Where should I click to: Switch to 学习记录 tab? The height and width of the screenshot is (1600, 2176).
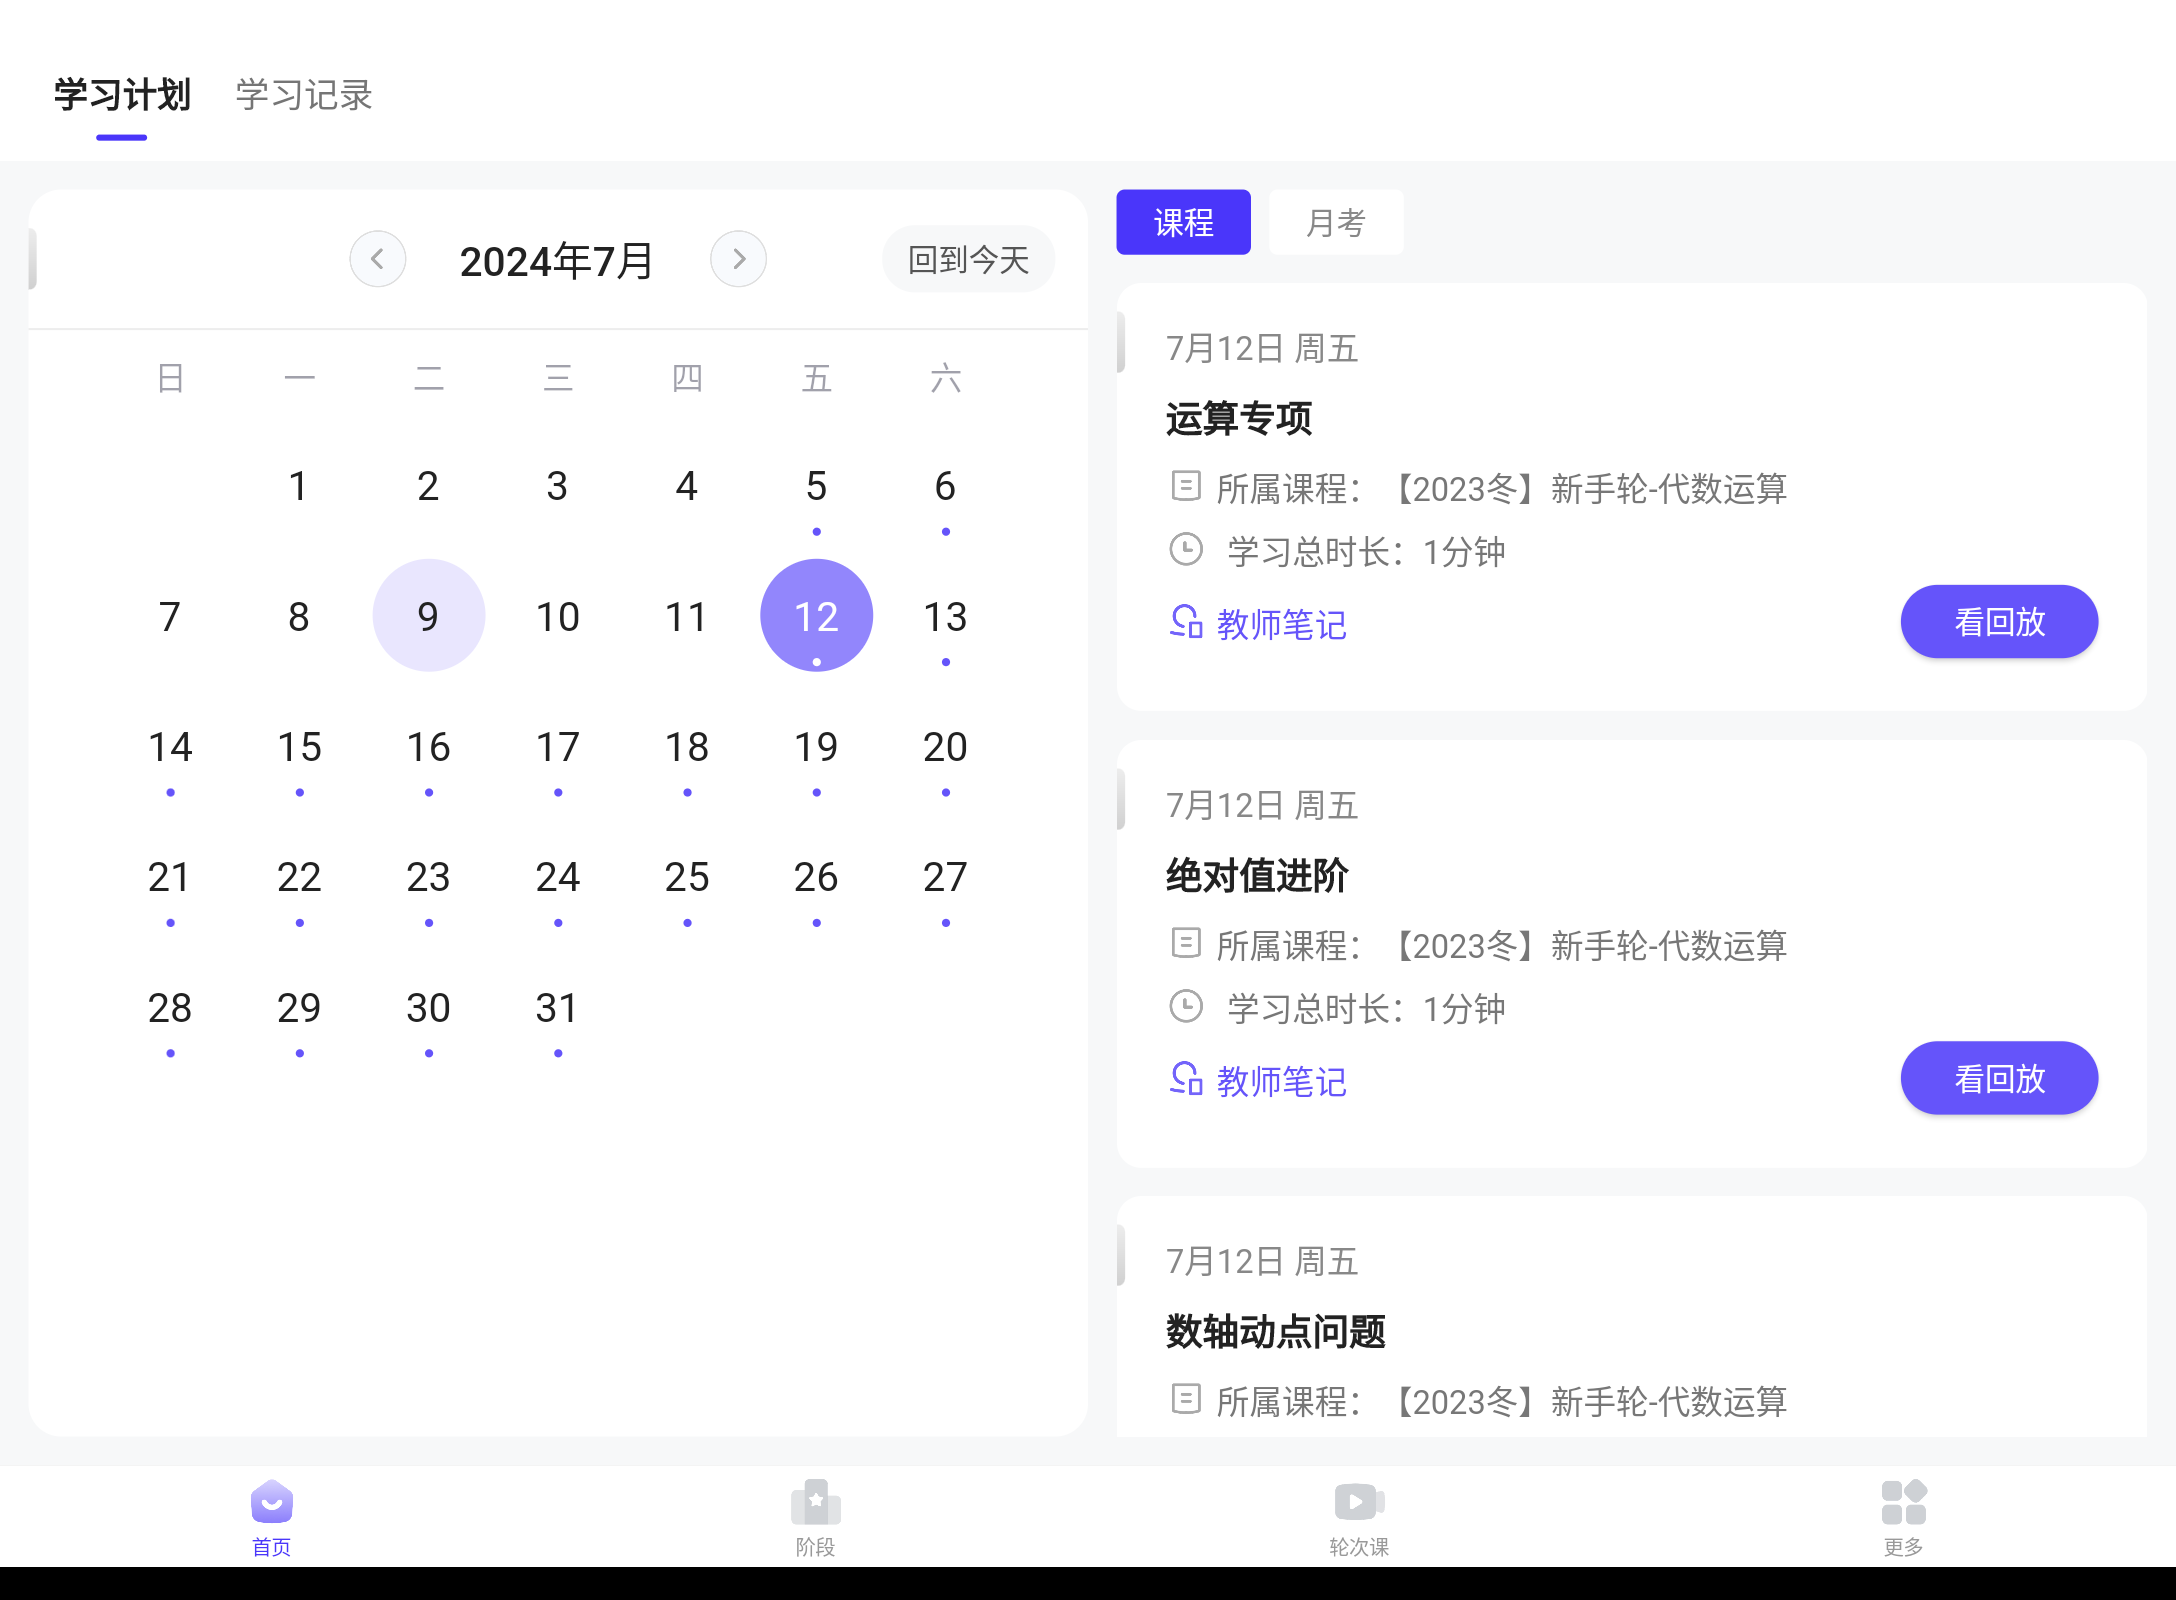click(x=304, y=95)
